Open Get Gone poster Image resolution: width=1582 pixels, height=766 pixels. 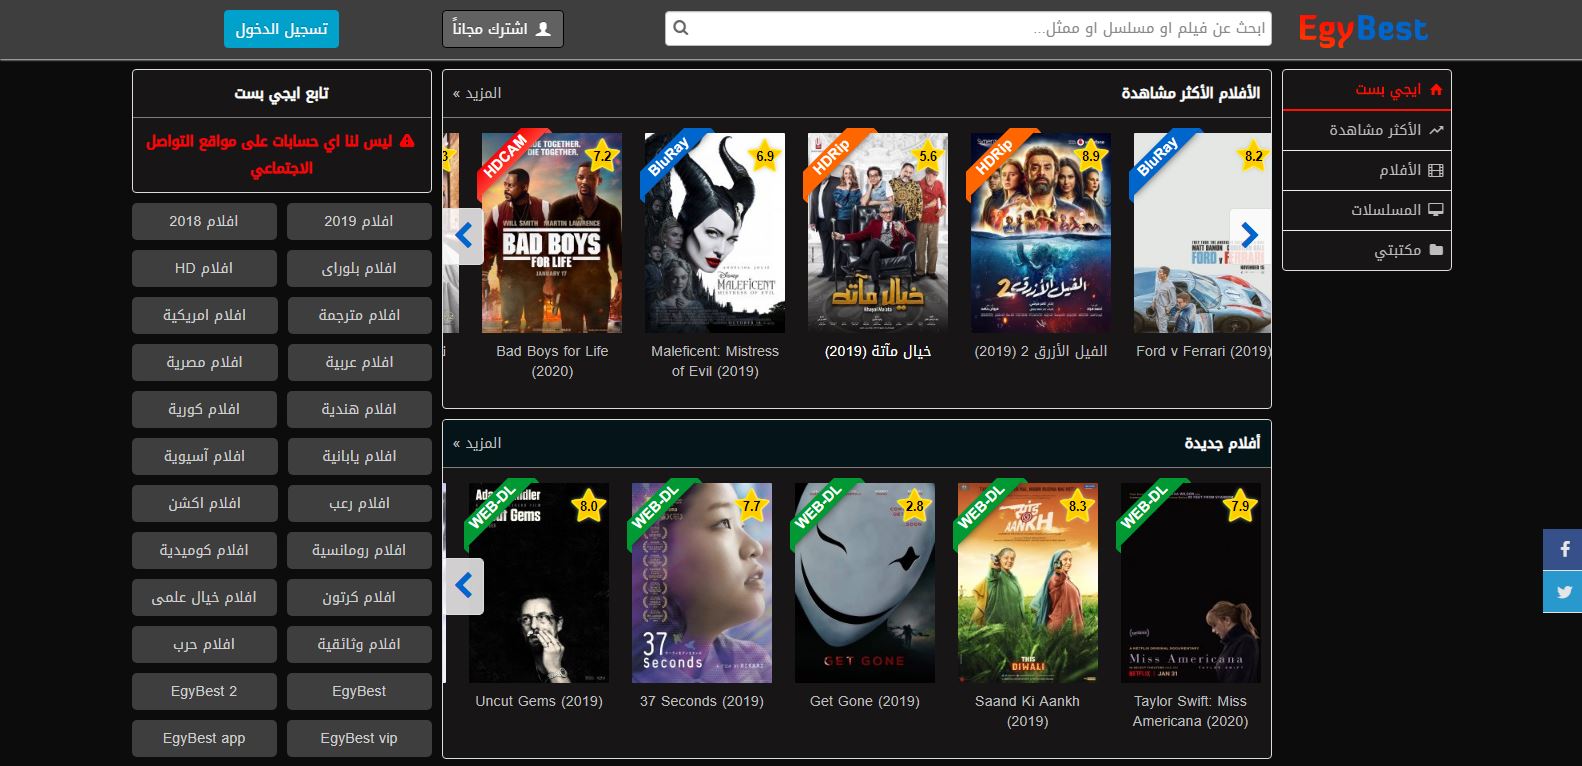[x=865, y=583]
